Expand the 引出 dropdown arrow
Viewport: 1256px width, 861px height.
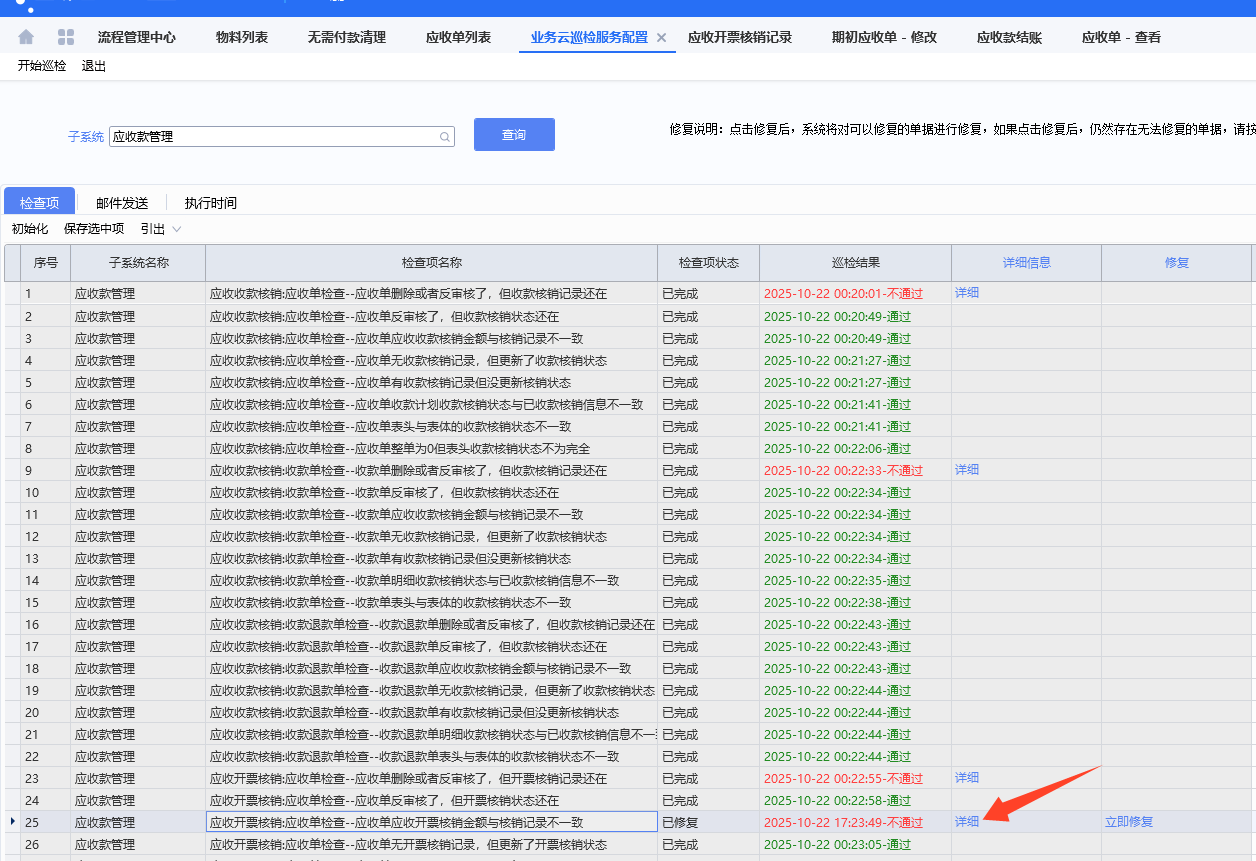177,229
